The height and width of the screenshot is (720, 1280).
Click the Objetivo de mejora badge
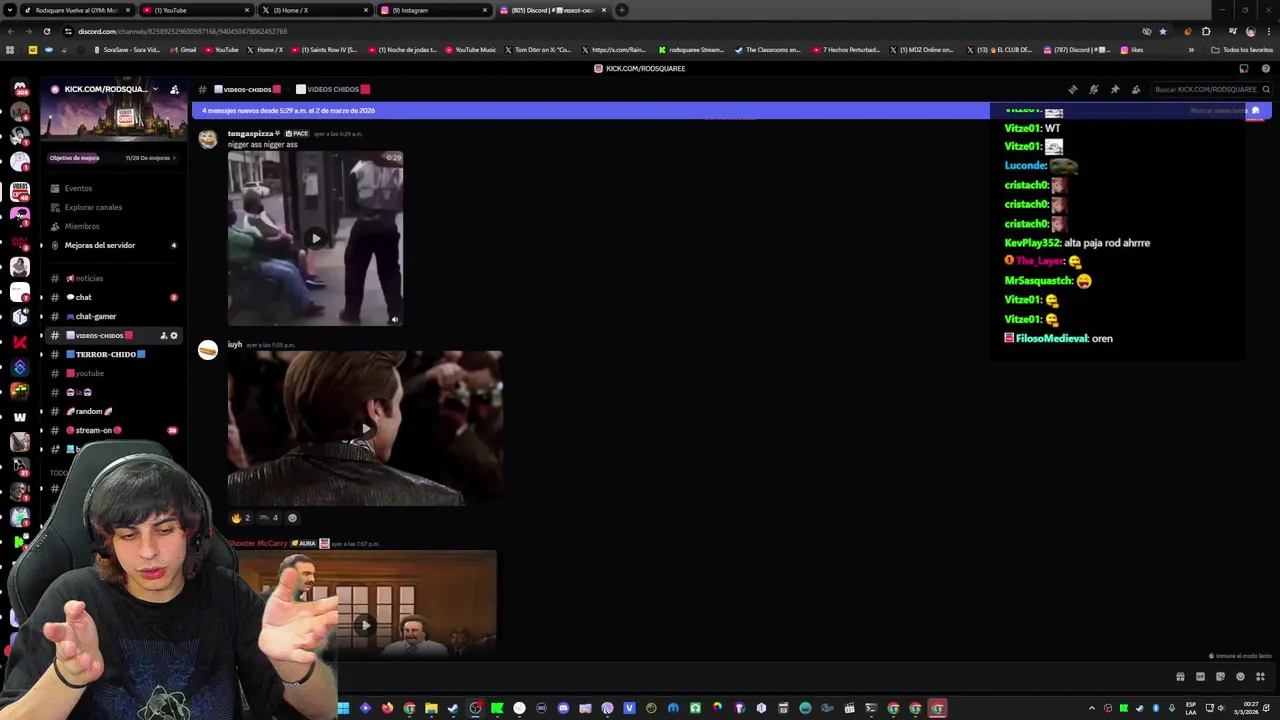click(75, 158)
